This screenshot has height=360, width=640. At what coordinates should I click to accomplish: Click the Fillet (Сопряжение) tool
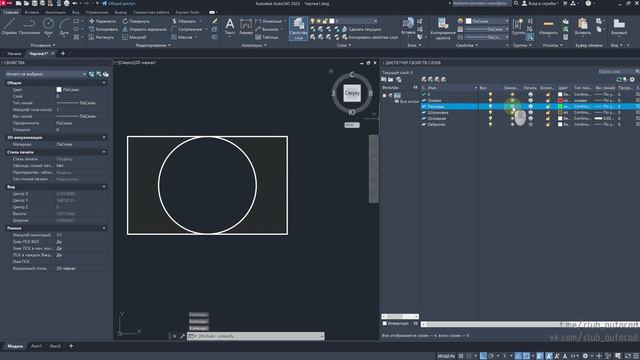pyautogui.click(x=187, y=29)
